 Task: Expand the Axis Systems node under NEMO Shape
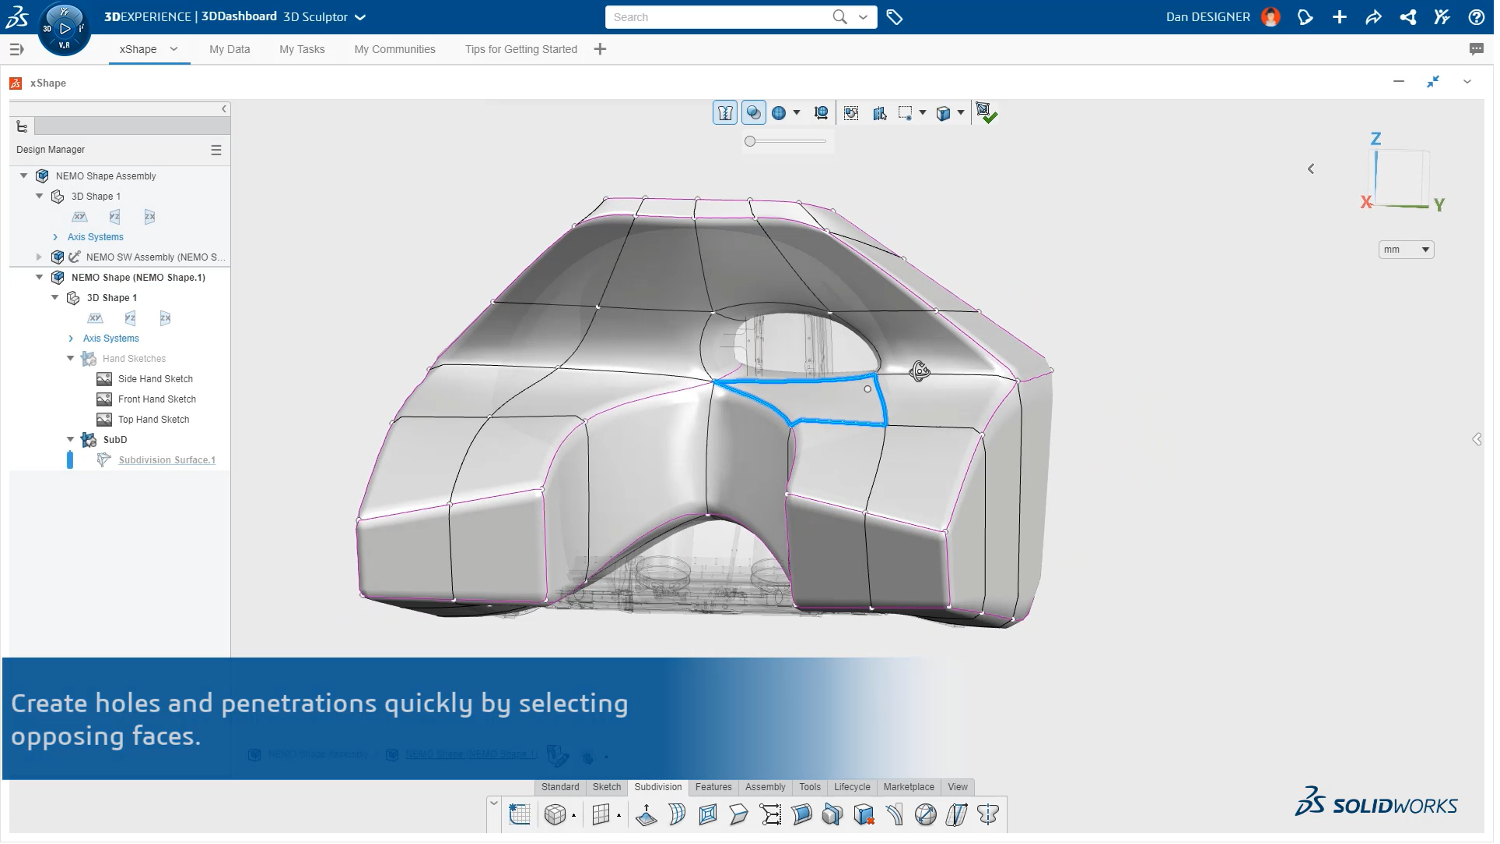click(x=71, y=339)
